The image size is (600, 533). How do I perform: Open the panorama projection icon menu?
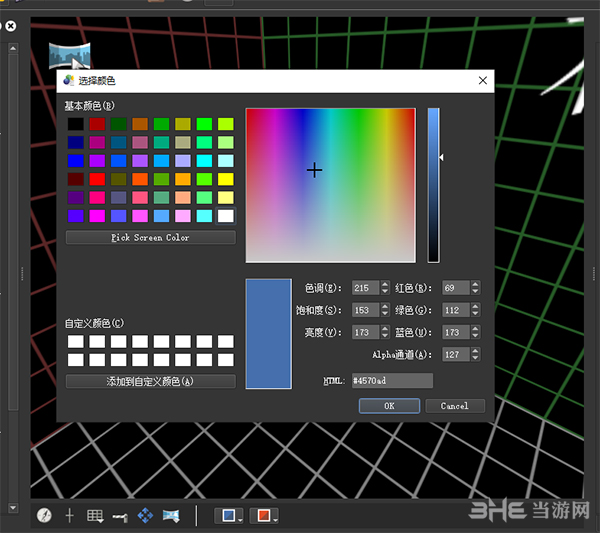(171, 516)
